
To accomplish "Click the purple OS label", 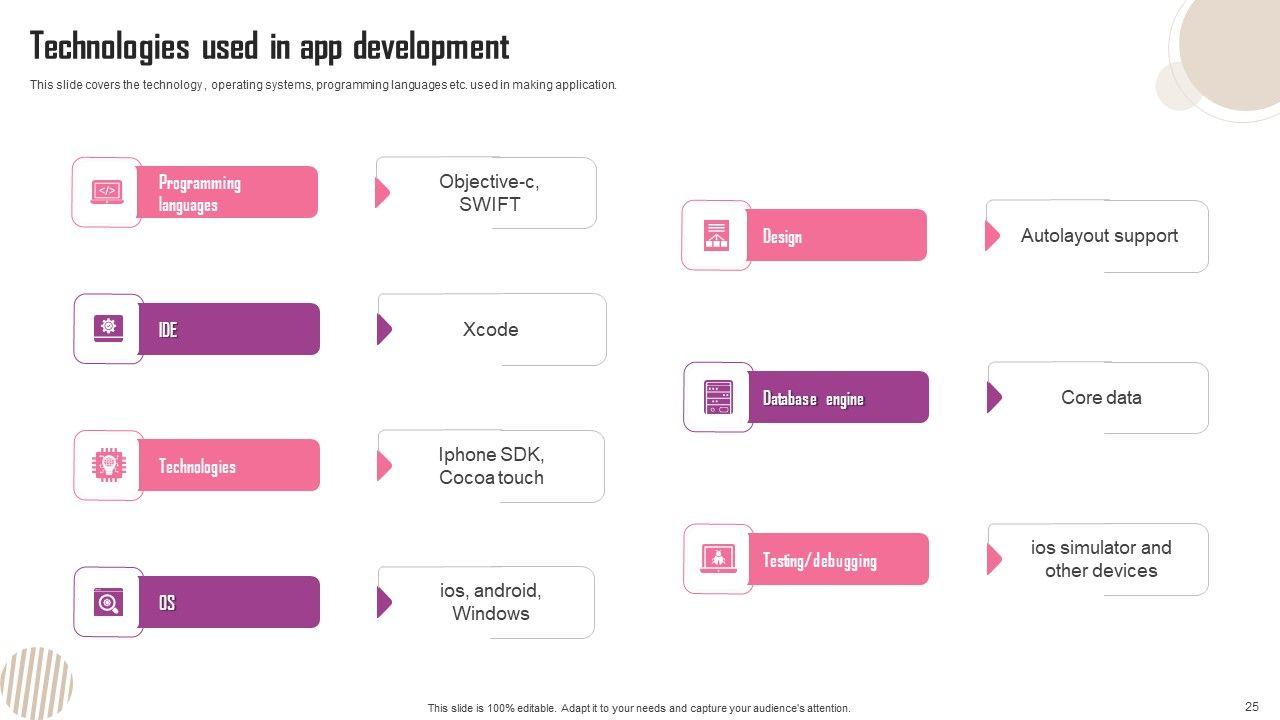I will coord(229,602).
